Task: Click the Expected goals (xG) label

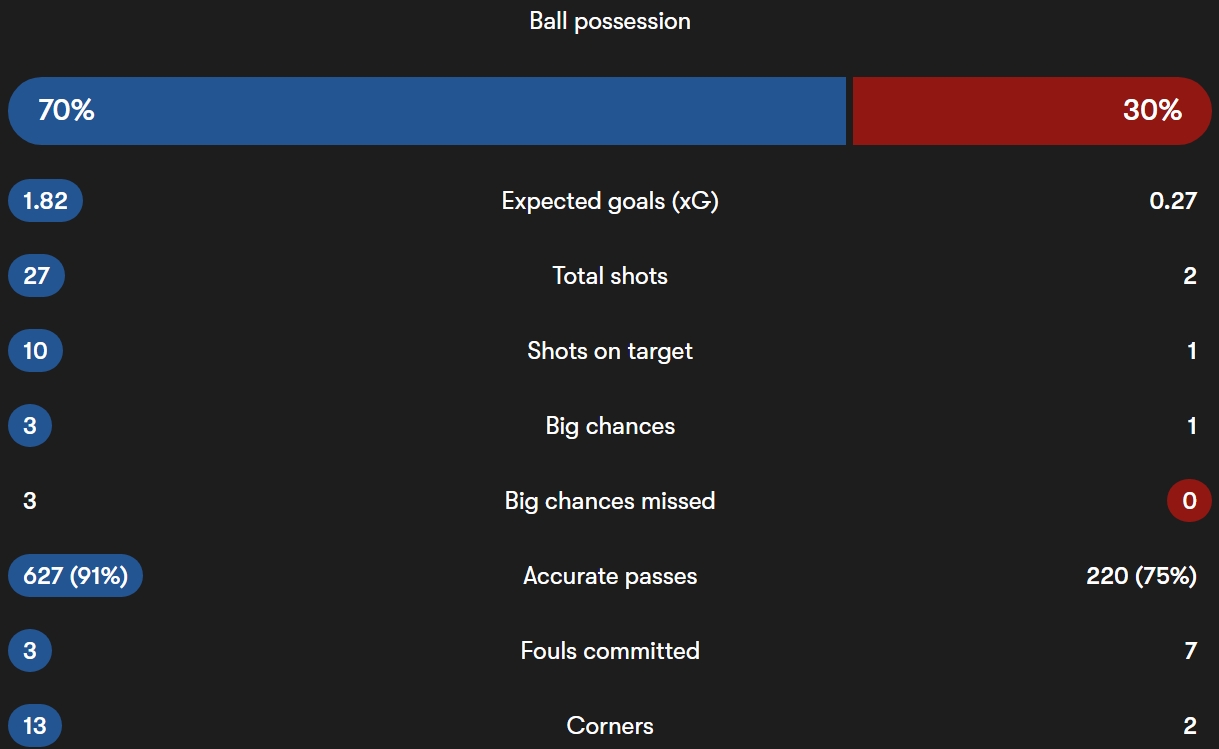Action: (x=610, y=201)
